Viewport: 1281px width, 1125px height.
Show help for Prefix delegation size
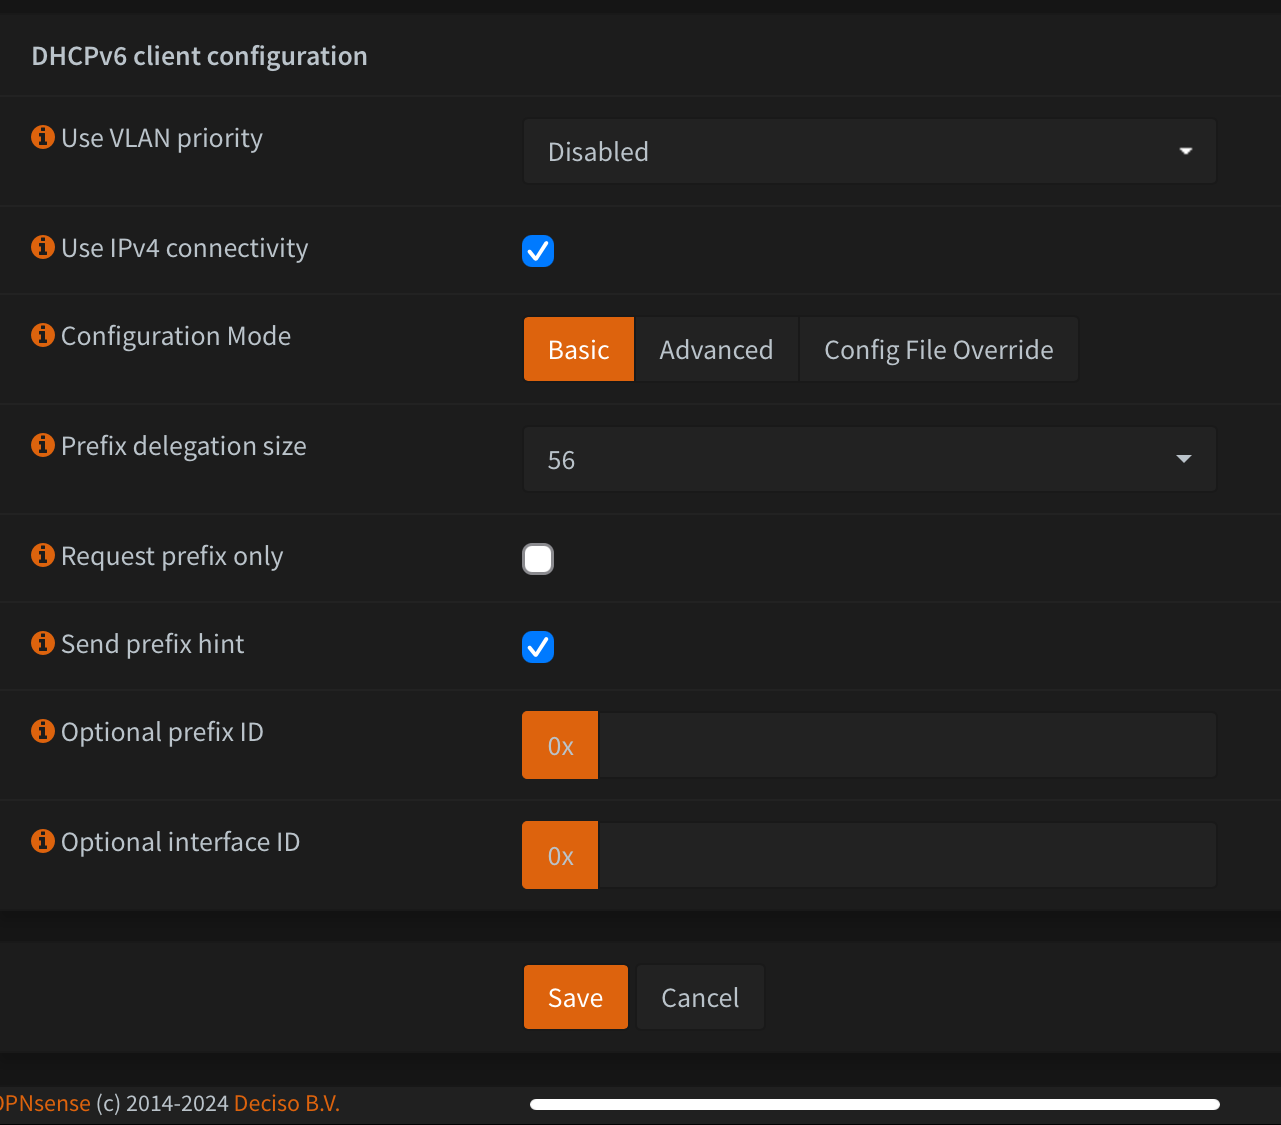pyautogui.click(x=43, y=445)
